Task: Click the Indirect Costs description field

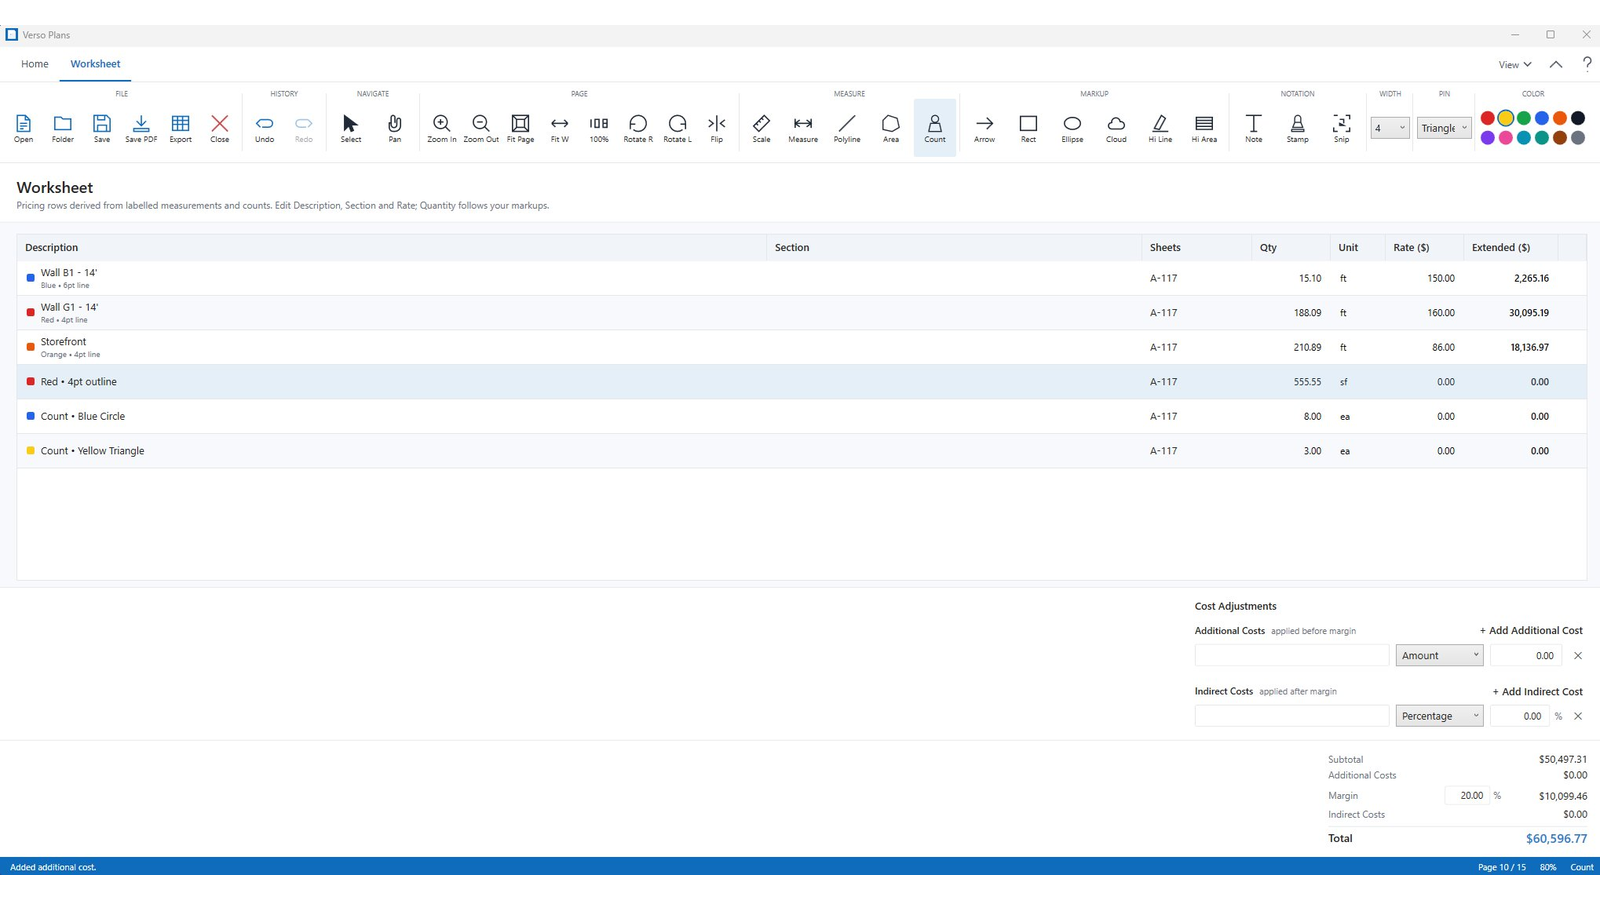Action: [1292, 716]
